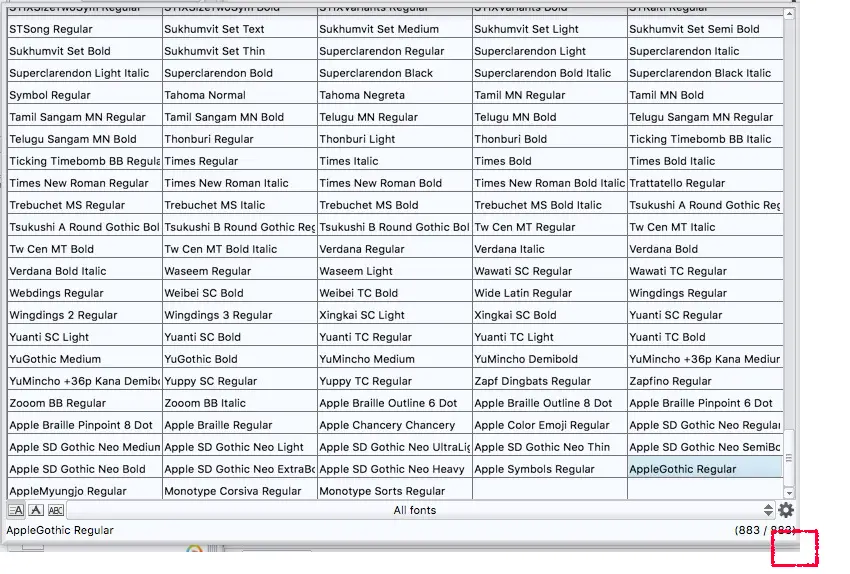Select Weibei TC Bold font
850x574 pixels.
395,293
